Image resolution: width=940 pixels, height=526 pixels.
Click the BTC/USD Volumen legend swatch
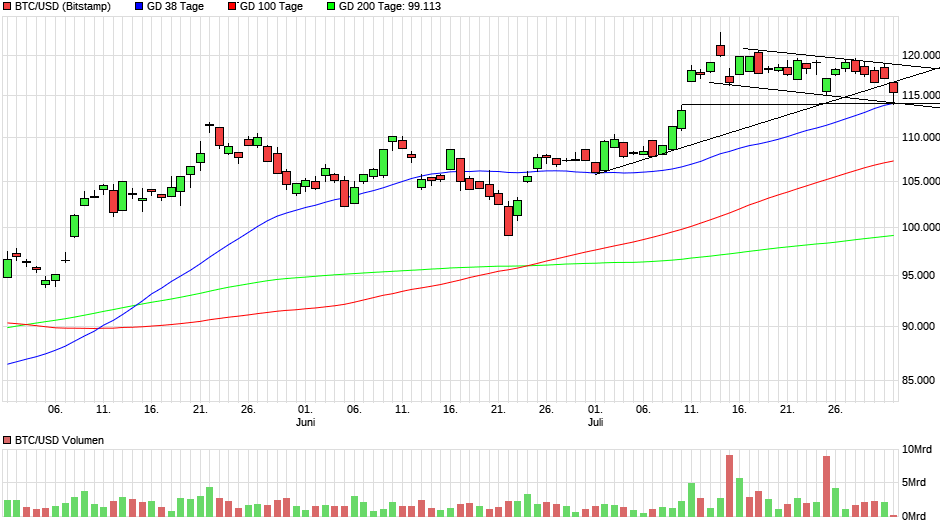7,440
